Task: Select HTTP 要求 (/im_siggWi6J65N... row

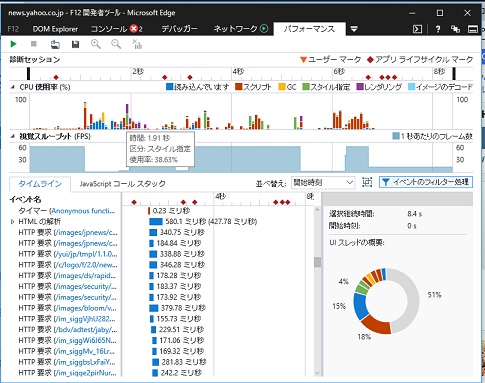Action: tap(67, 341)
